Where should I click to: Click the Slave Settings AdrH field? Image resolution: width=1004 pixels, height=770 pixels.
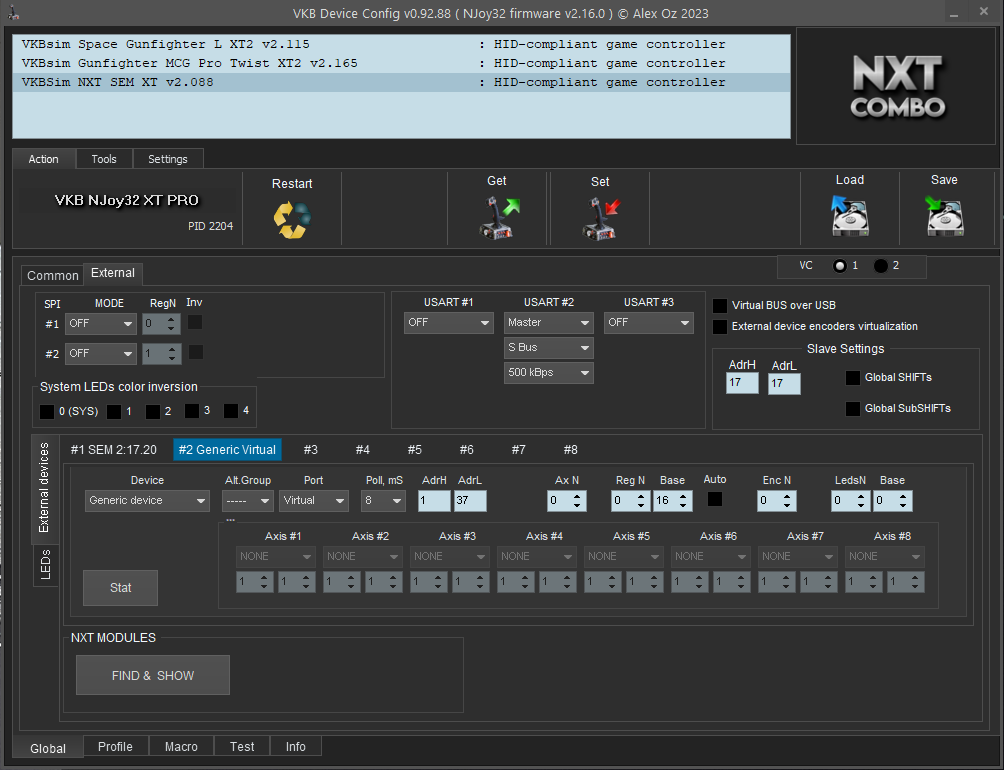click(742, 383)
